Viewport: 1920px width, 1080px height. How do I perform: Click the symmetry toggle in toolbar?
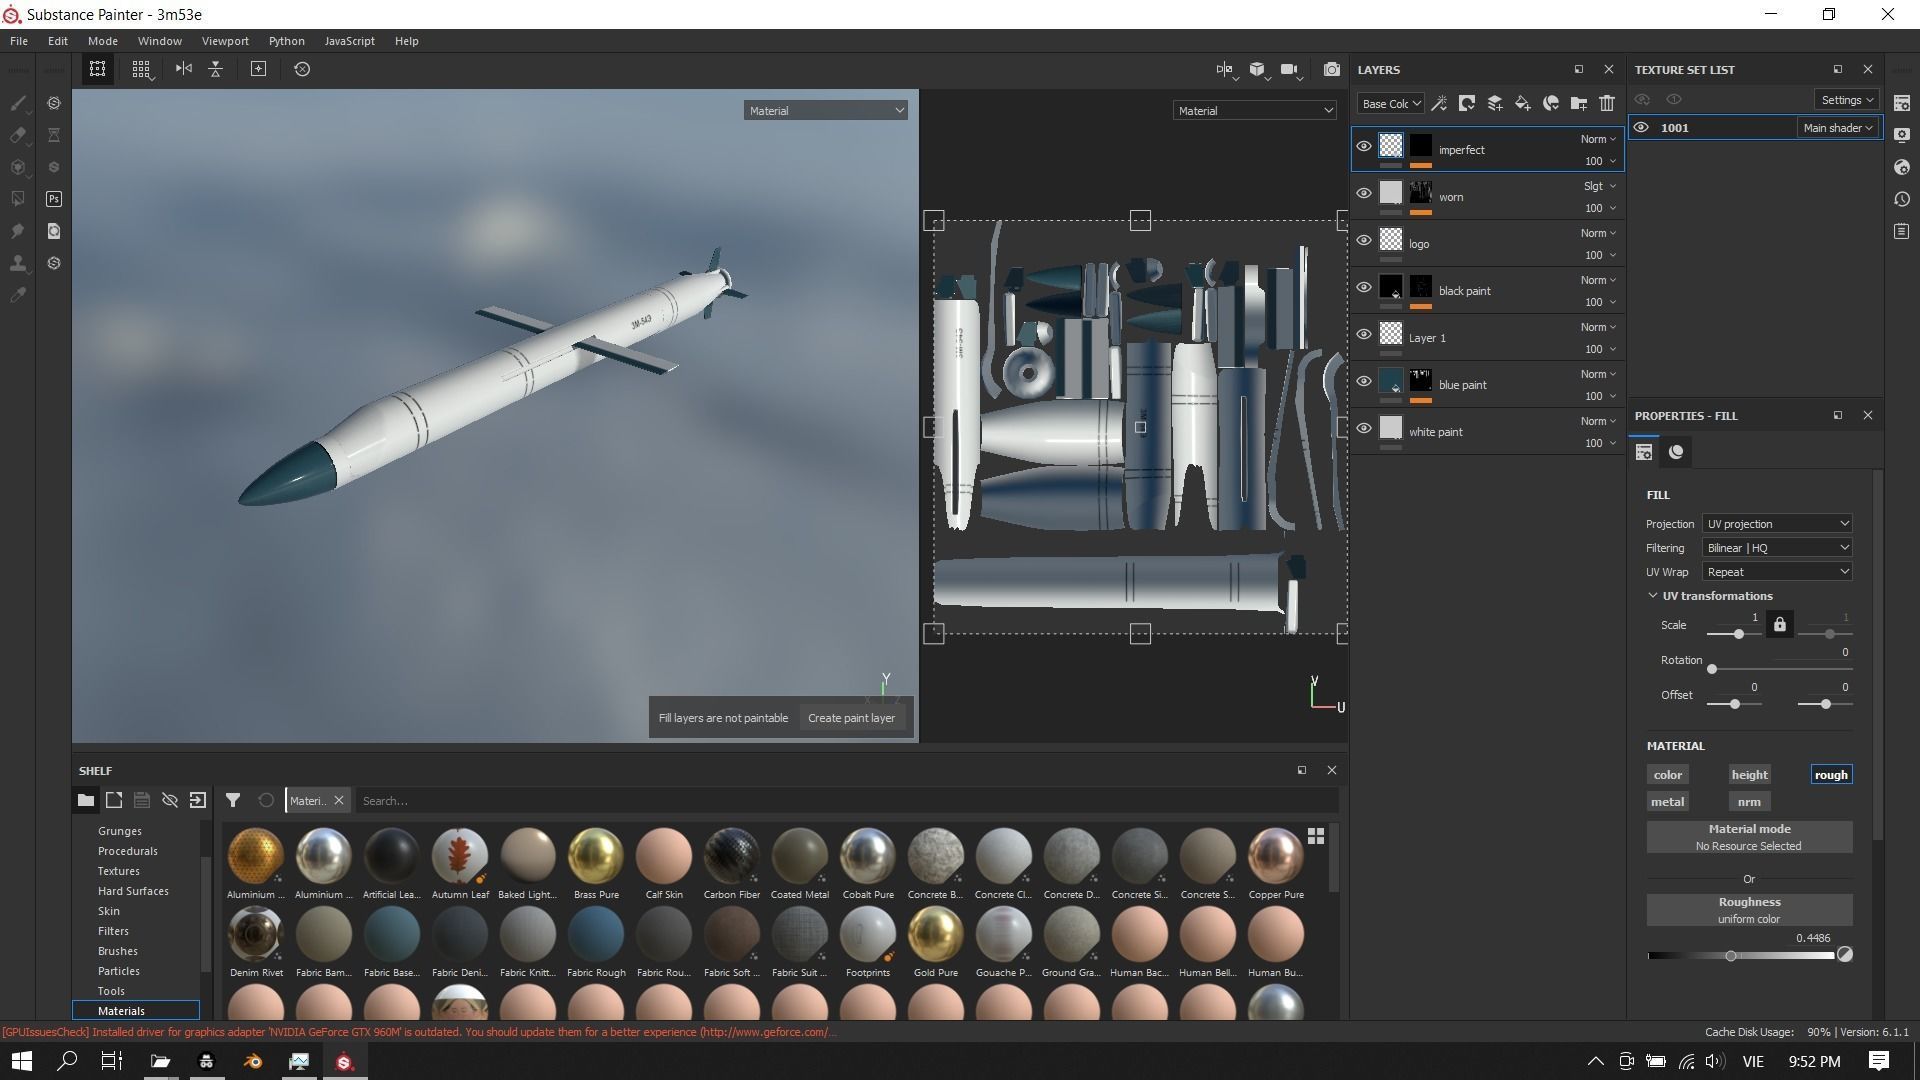tap(183, 69)
